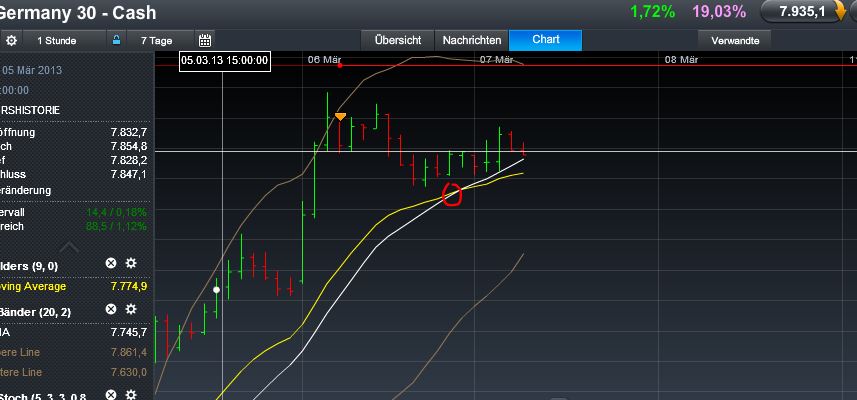
Task: Click the 06 Mär date axis label
Action: (x=325, y=60)
